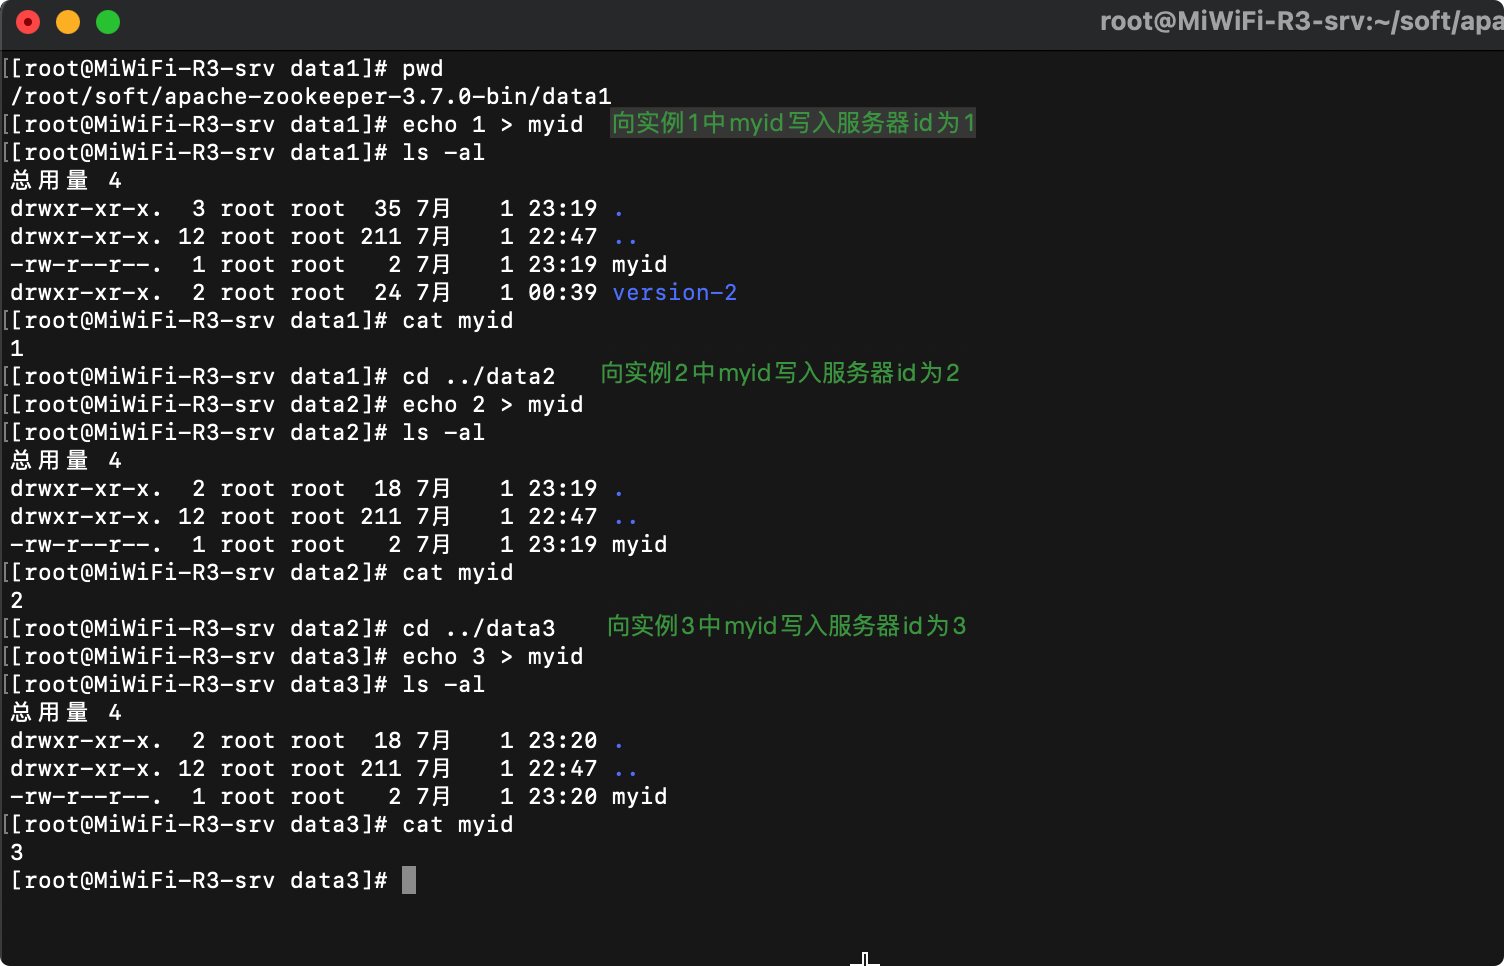
Task: Click the 23:20 timestamp on the data3 myid row
Action: click(562, 797)
